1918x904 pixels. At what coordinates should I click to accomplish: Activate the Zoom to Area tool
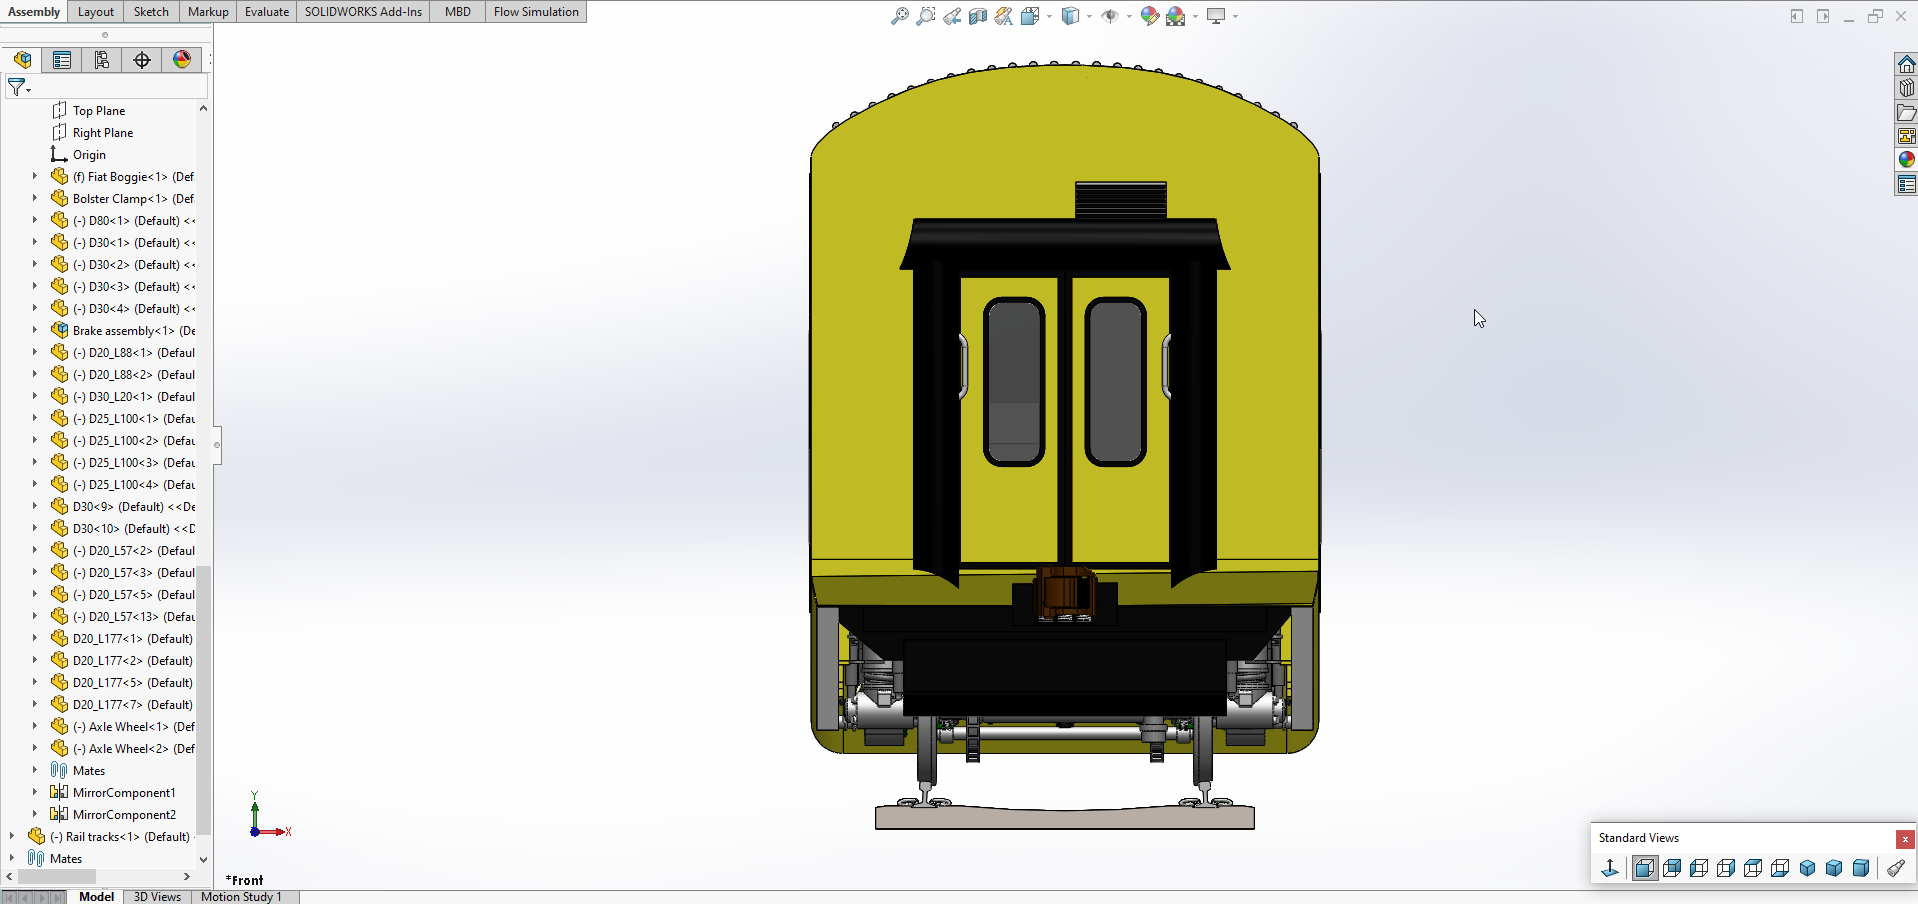[926, 16]
